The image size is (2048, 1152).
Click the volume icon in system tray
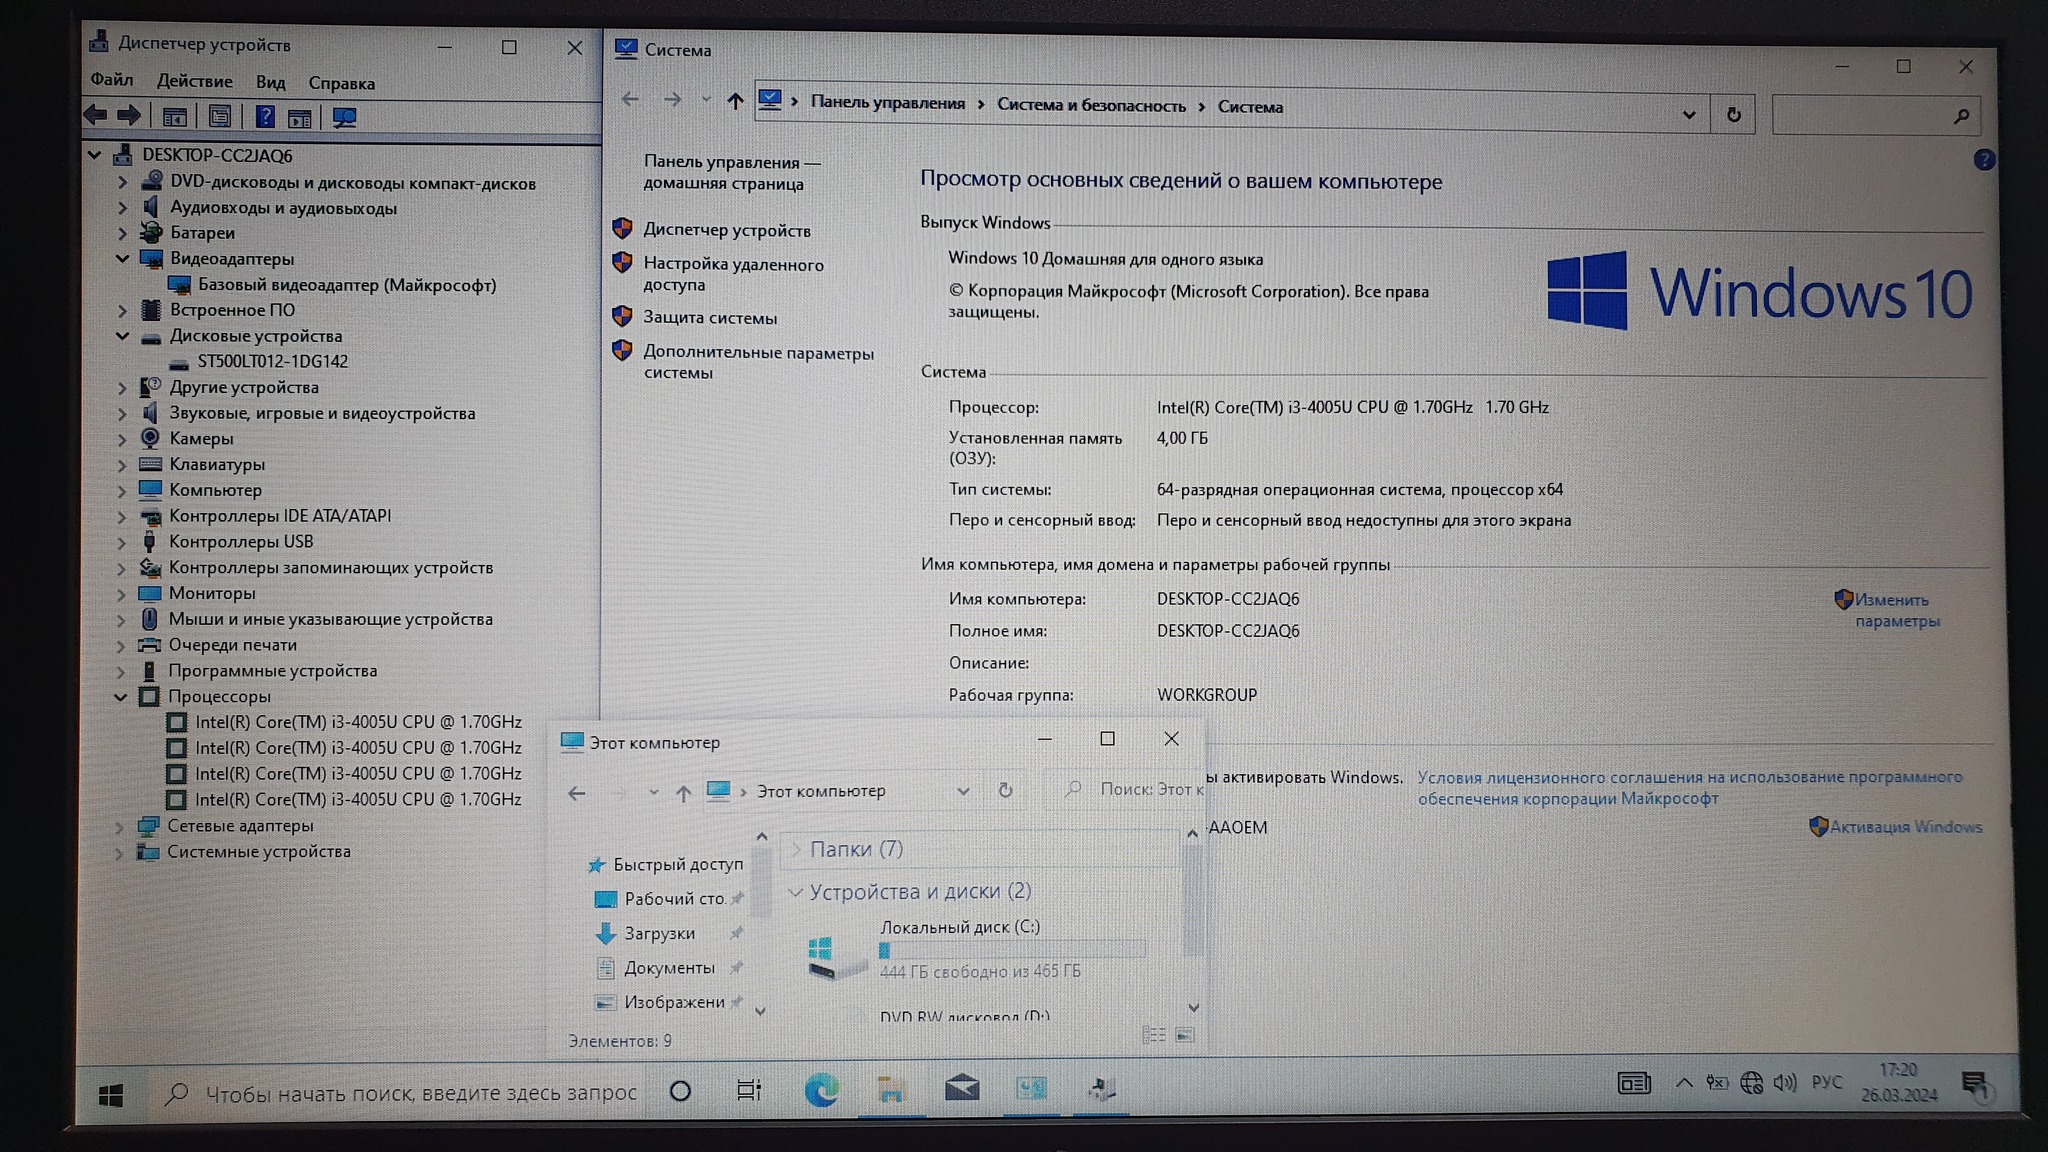point(1784,1083)
